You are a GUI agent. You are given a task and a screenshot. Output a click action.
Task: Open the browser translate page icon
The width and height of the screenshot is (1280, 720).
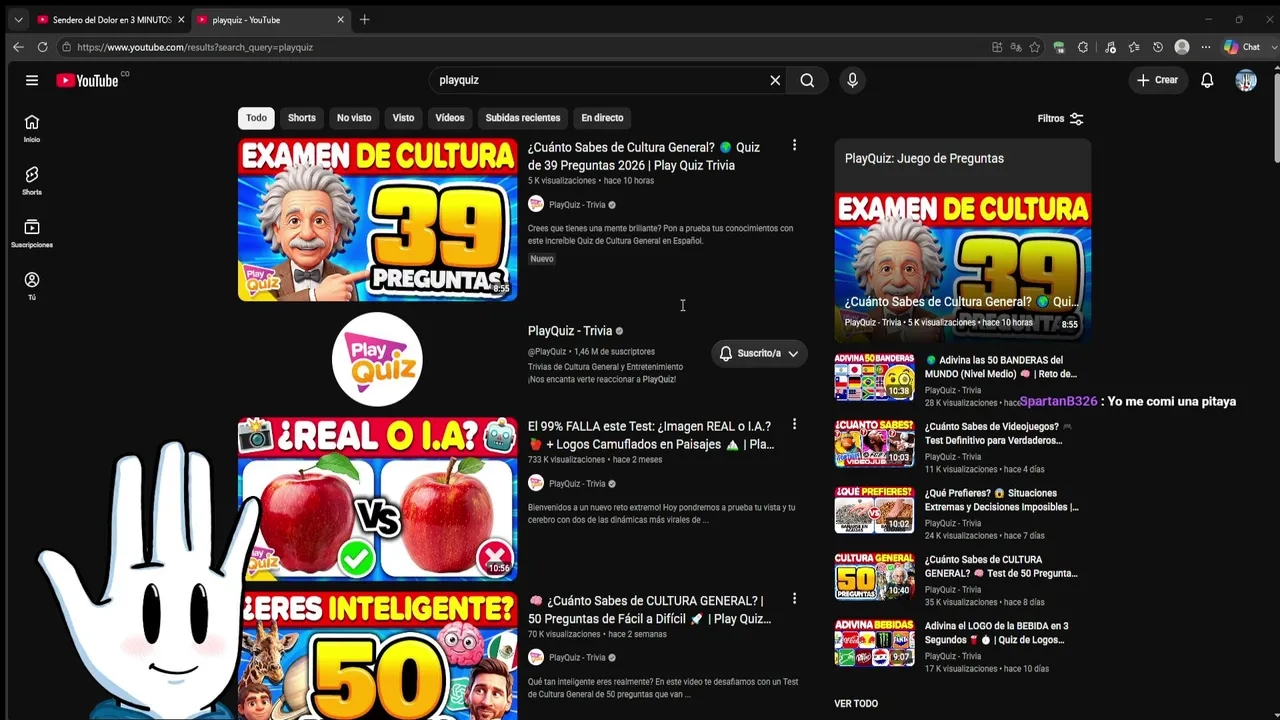pos(1016,47)
